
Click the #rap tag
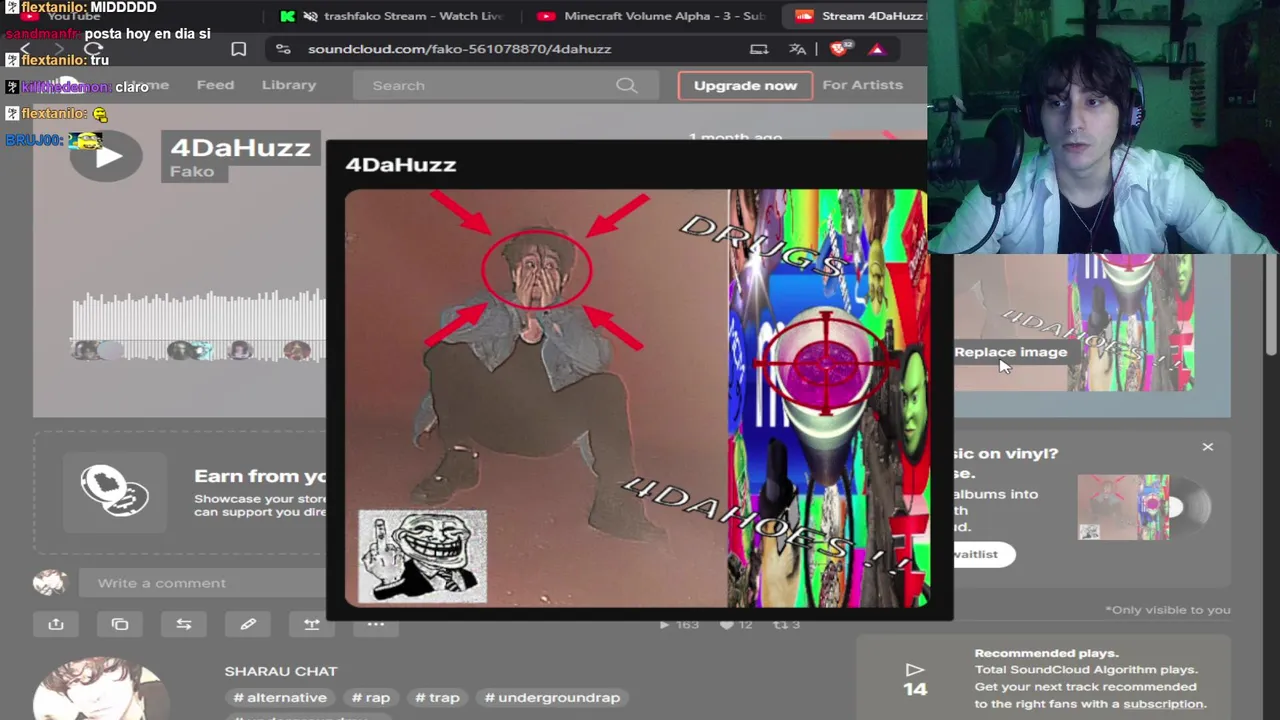371,697
